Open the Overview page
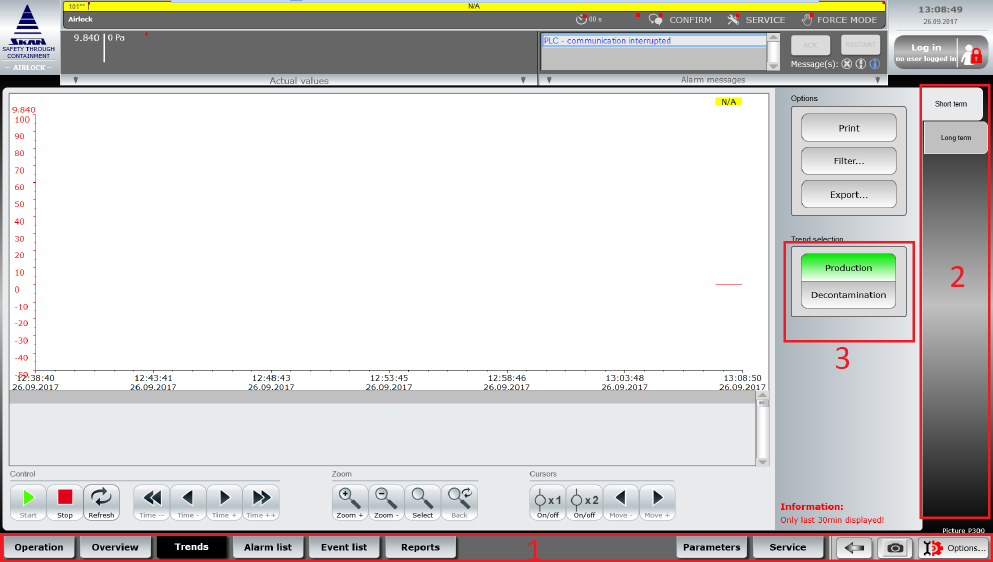 coord(115,547)
